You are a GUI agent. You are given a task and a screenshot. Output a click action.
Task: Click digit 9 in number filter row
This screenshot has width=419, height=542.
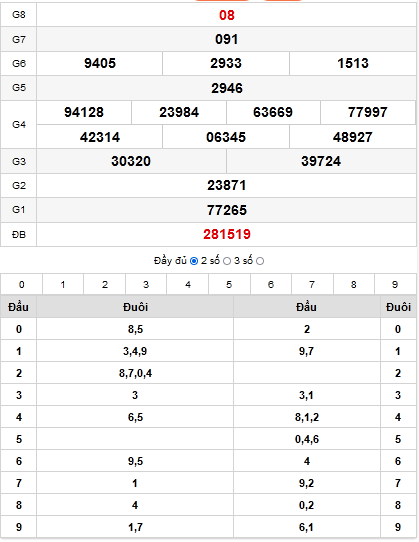point(395,284)
